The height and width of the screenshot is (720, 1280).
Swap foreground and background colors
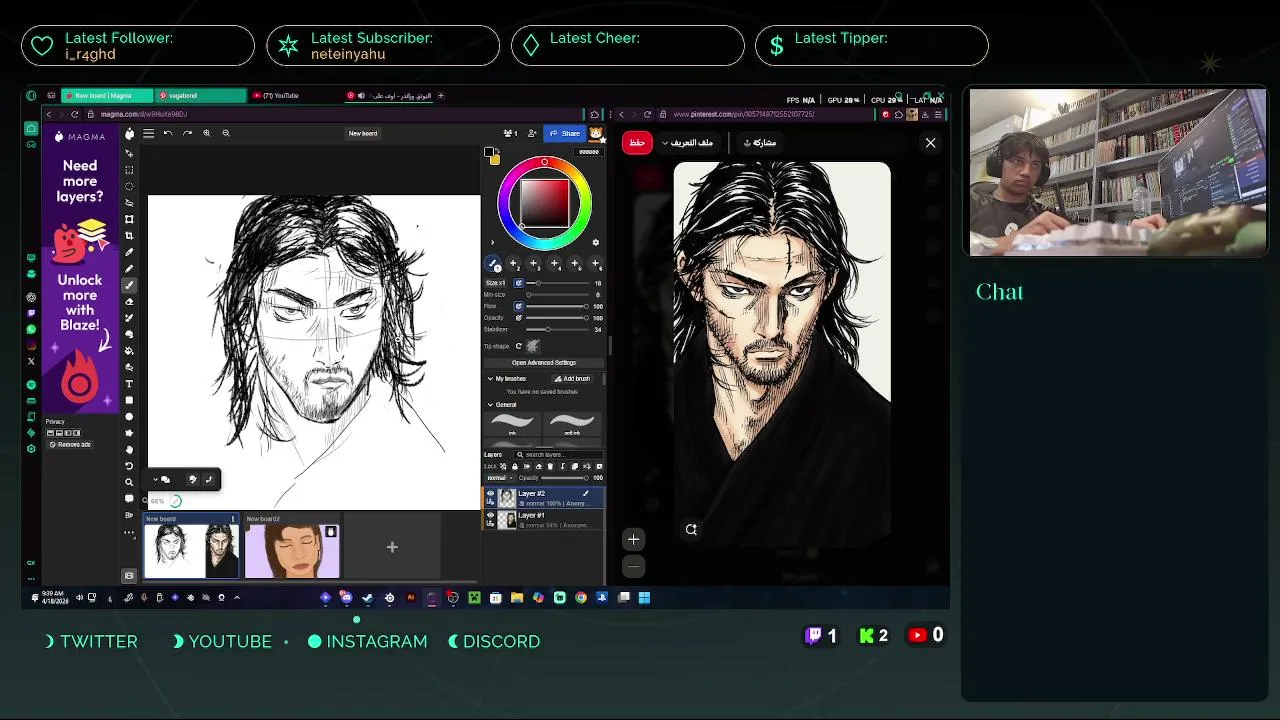click(x=498, y=149)
